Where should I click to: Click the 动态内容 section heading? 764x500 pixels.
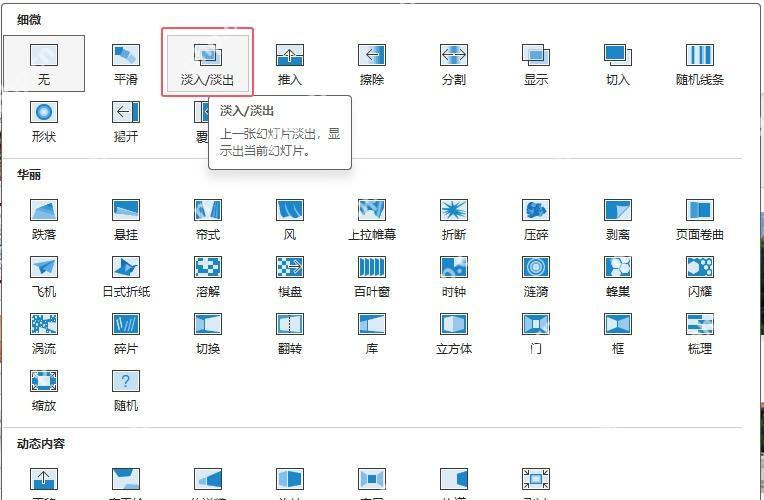(41, 444)
